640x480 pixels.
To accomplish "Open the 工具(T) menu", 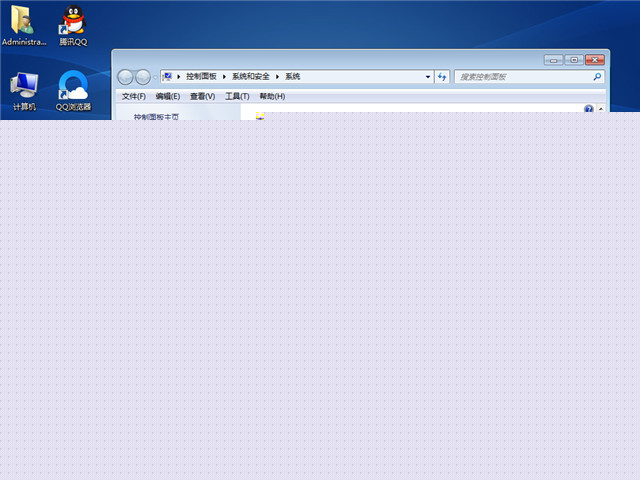I will coord(237,96).
